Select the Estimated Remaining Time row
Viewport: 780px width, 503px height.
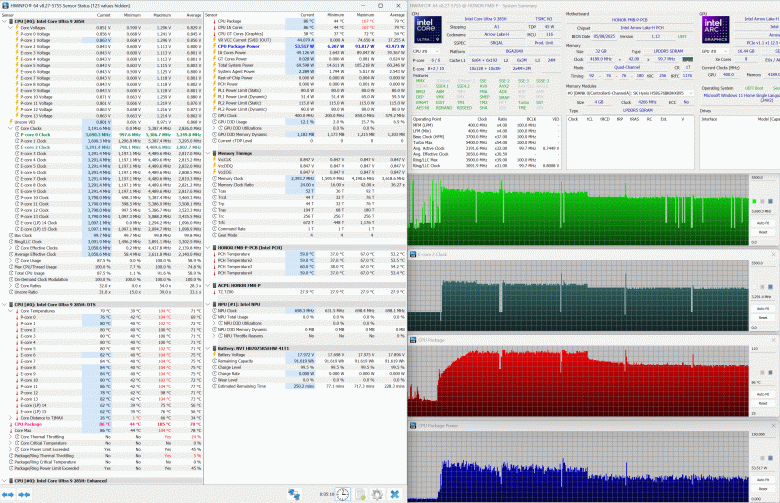point(305,386)
